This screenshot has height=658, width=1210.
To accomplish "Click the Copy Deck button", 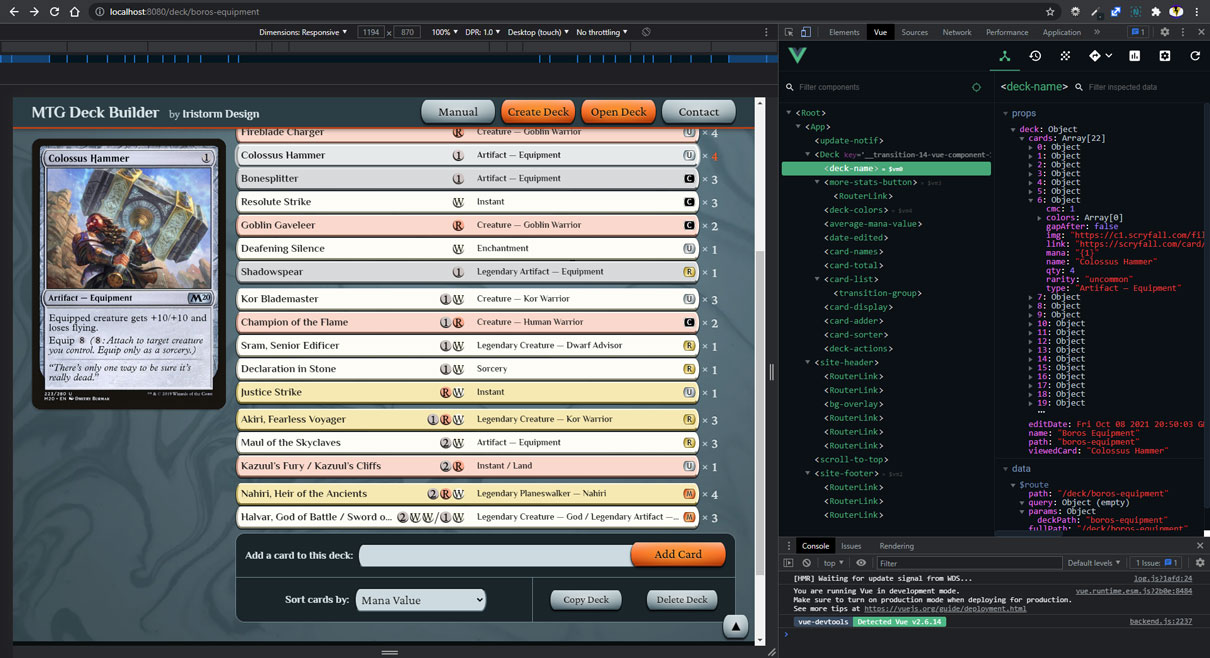I will coord(586,600).
